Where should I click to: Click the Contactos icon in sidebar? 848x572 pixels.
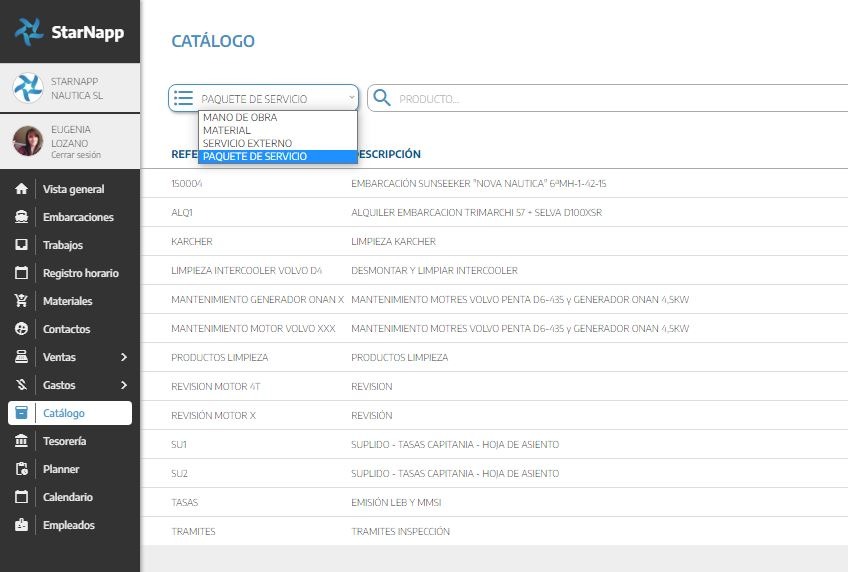click(21, 329)
